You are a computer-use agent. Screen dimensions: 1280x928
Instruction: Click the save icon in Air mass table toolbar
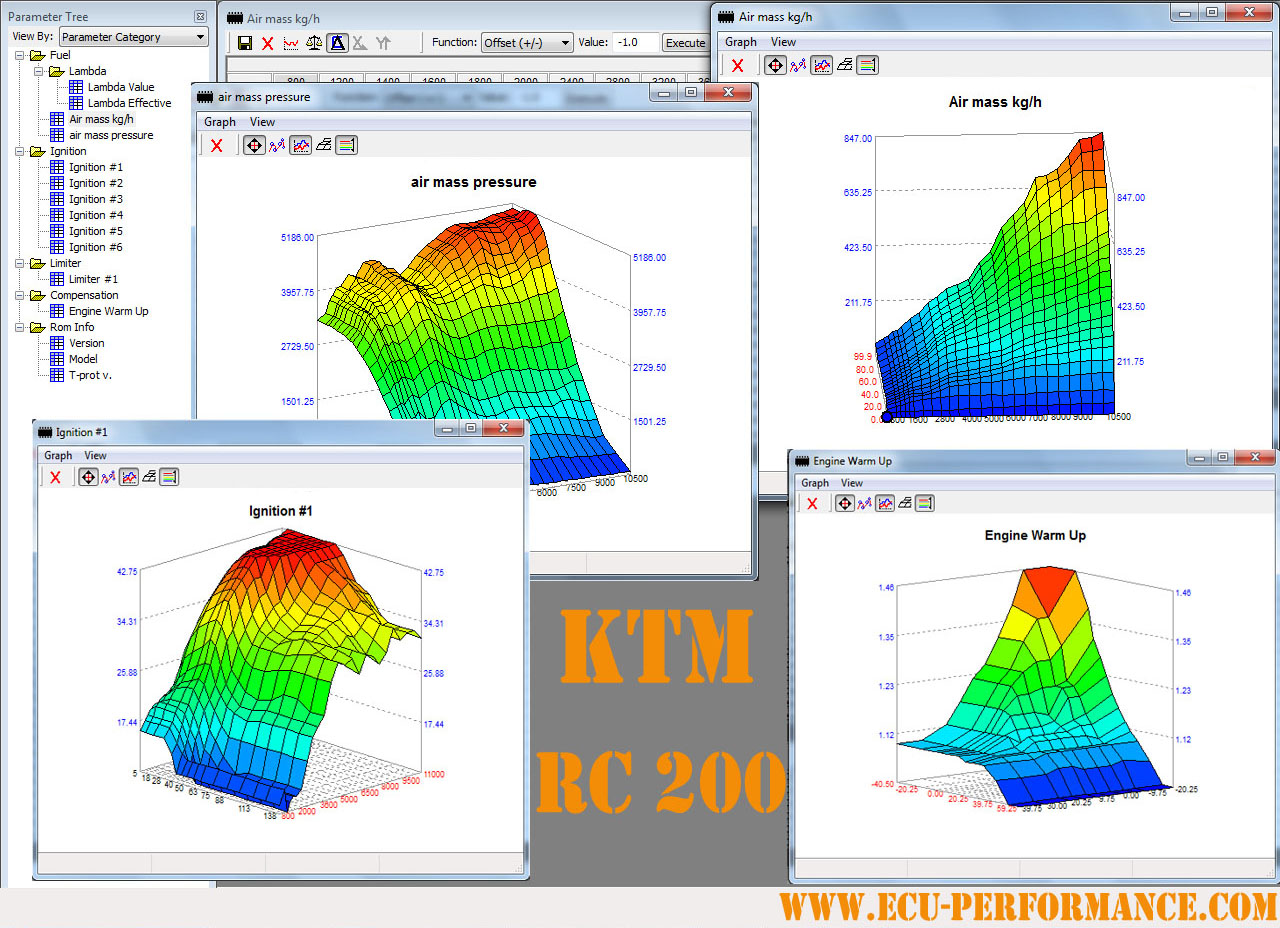click(245, 43)
